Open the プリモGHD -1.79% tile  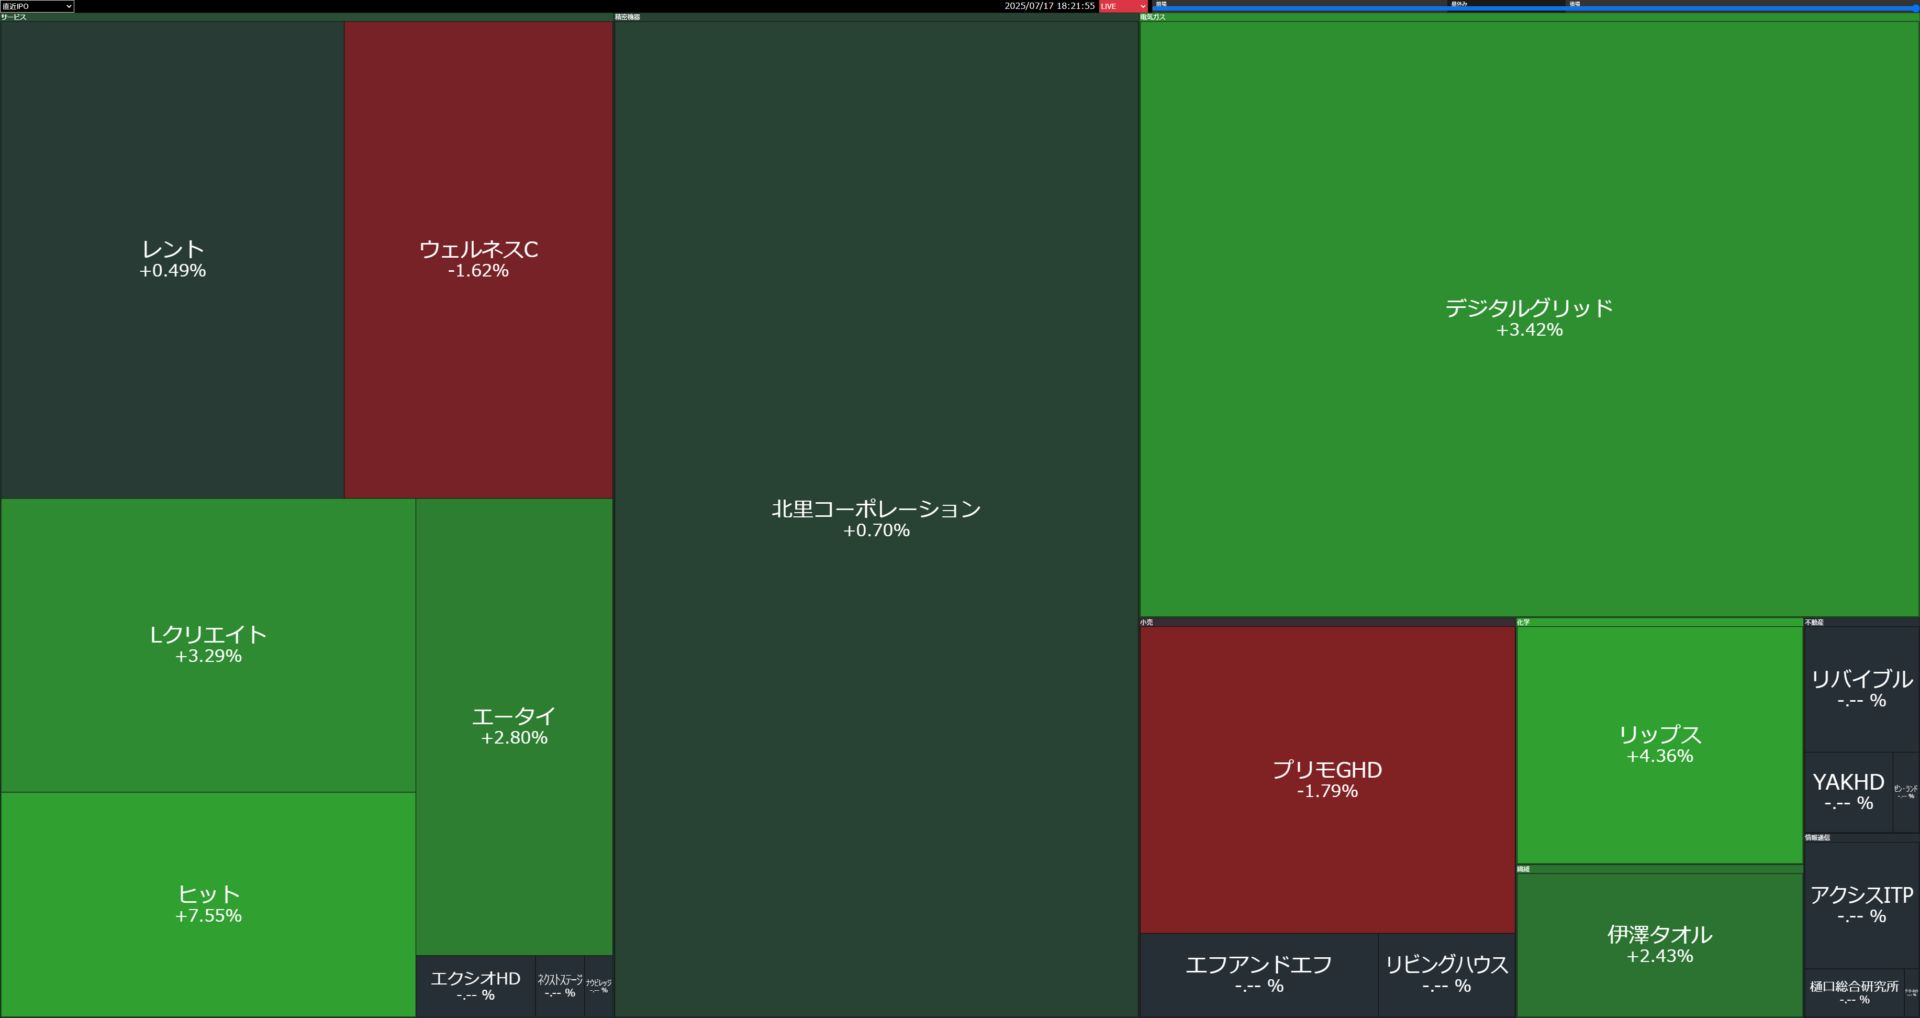click(1327, 780)
